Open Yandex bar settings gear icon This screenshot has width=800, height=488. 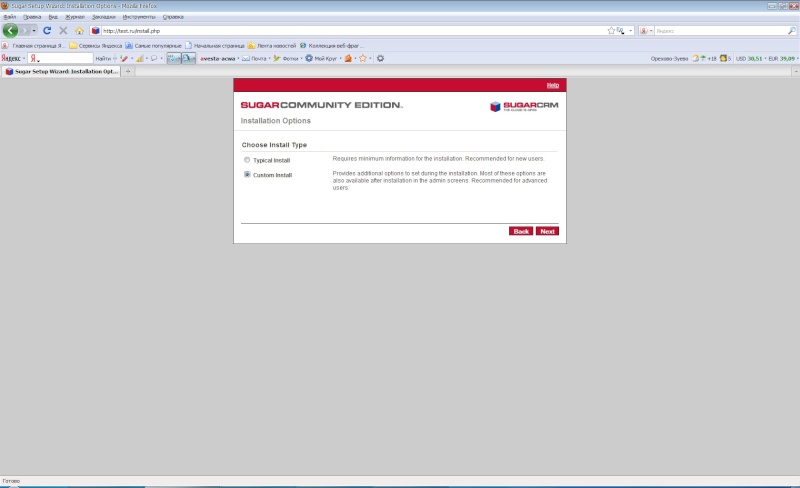[x=380, y=58]
